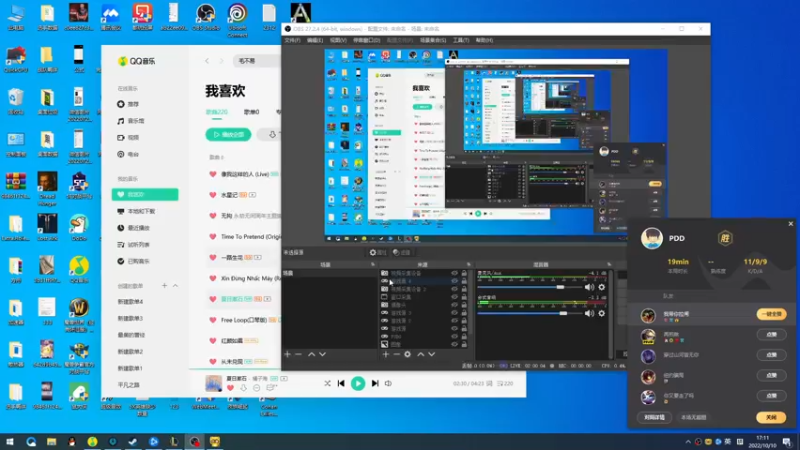
Task: Click 一键全赞 button in PDD match popup
Action: point(771,314)
